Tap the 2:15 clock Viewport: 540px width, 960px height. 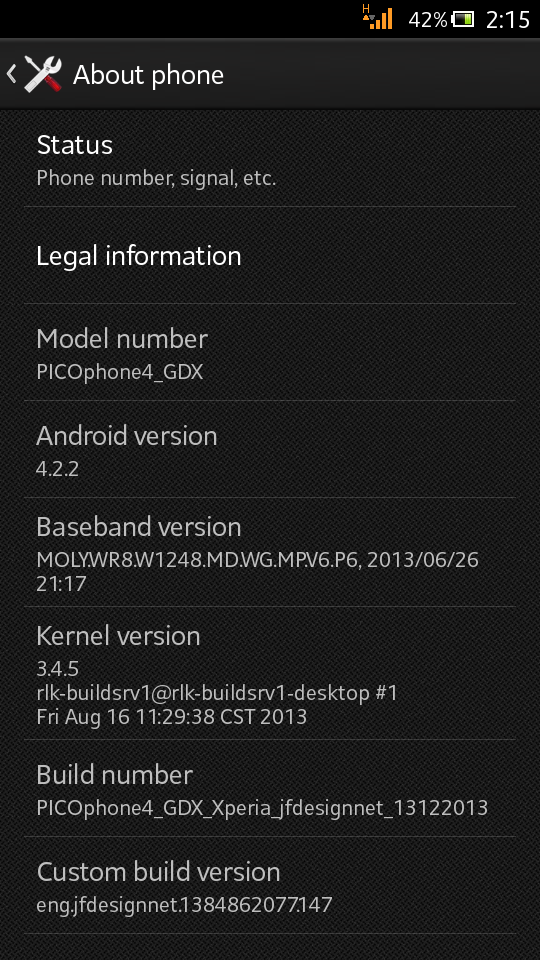pos(508,20)
